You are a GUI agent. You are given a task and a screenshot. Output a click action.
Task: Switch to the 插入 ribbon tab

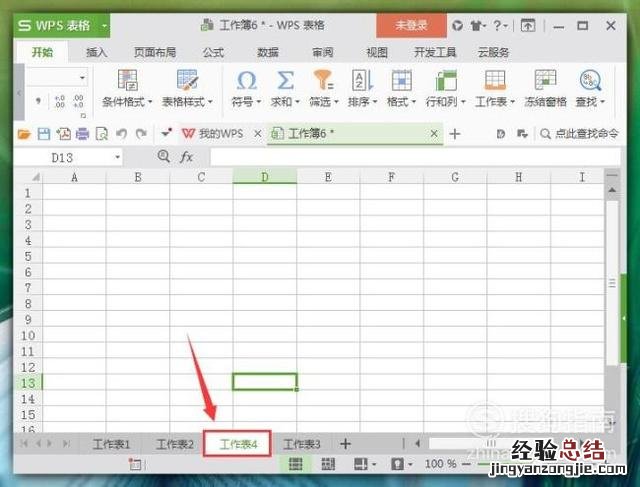click(96, 52)
